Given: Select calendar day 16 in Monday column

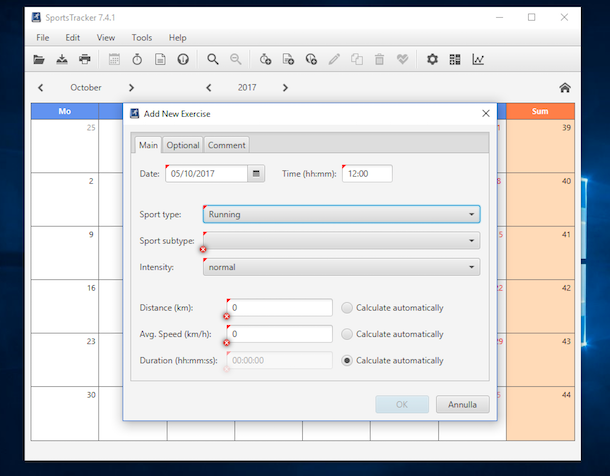Looking at the screenshot, I should coord(65,306).
